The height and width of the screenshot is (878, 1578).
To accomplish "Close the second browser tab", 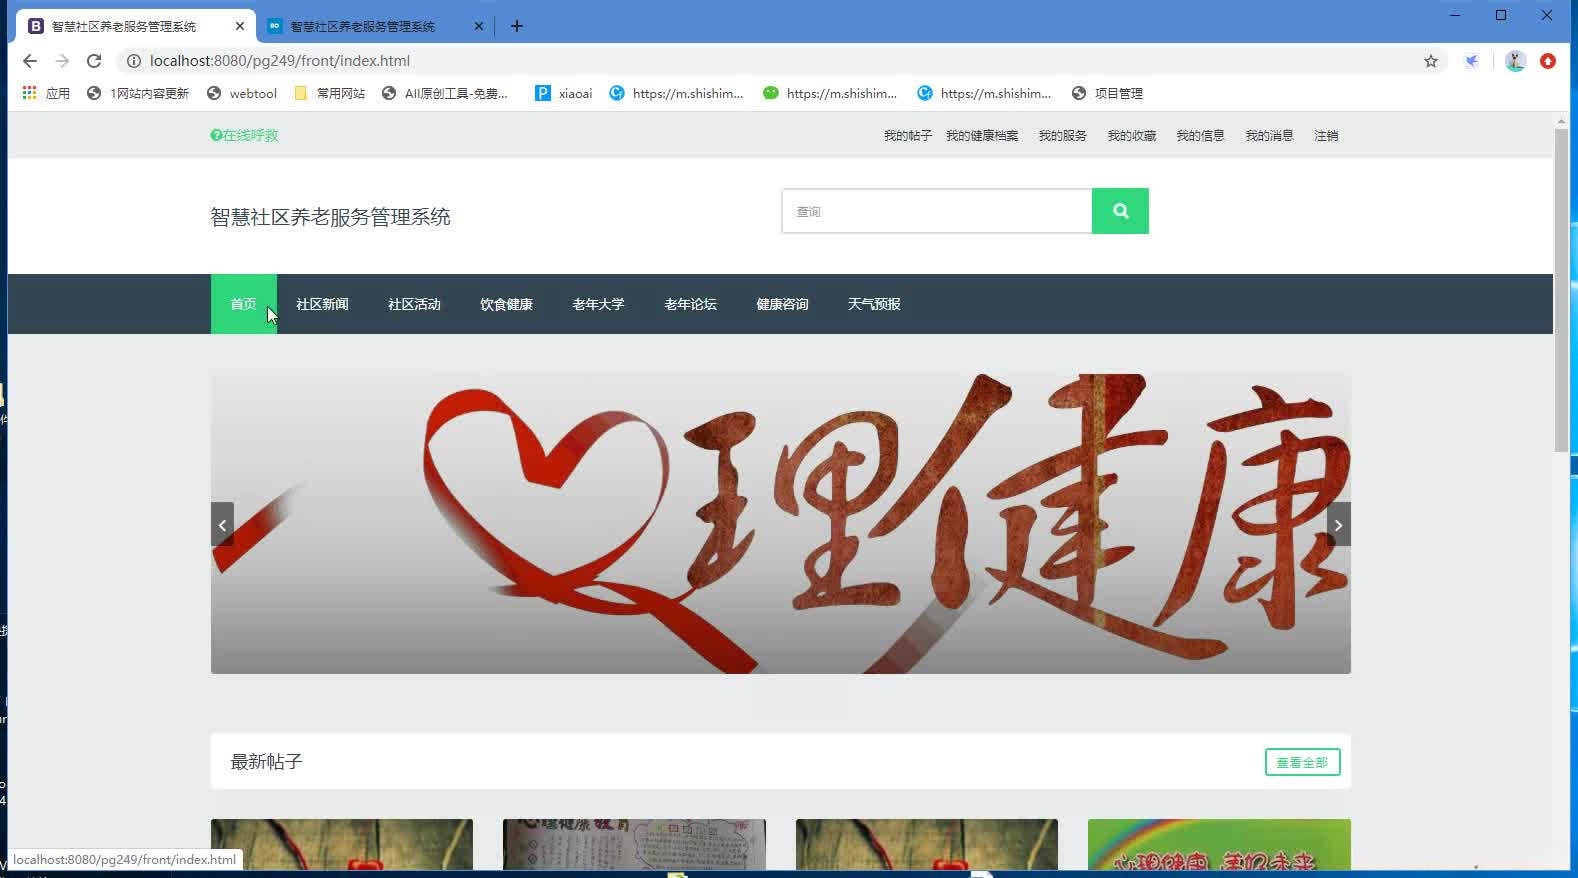I will point(479,26).
